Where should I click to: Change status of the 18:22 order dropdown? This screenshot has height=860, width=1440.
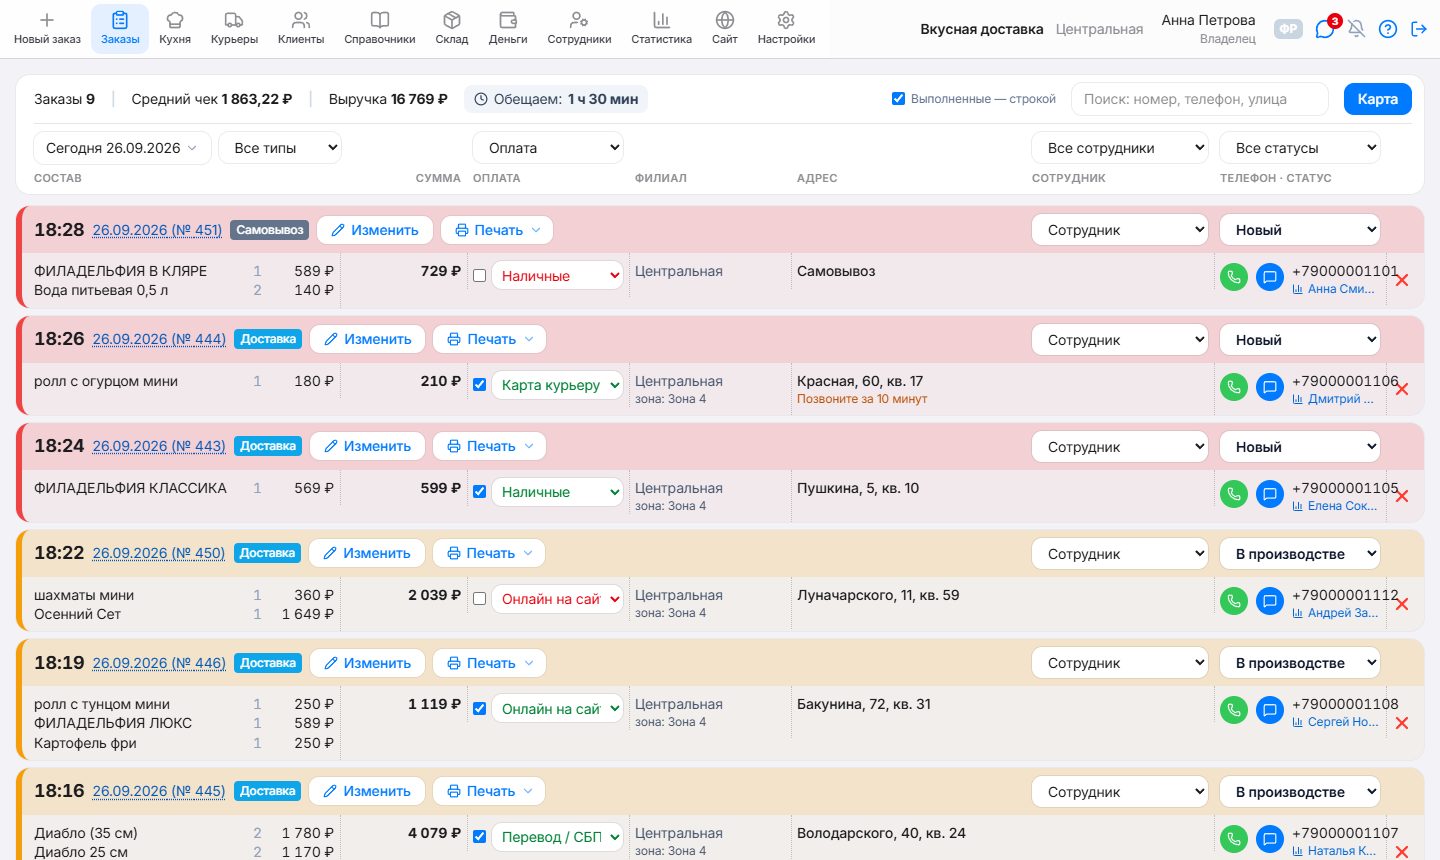[1300, 554]
